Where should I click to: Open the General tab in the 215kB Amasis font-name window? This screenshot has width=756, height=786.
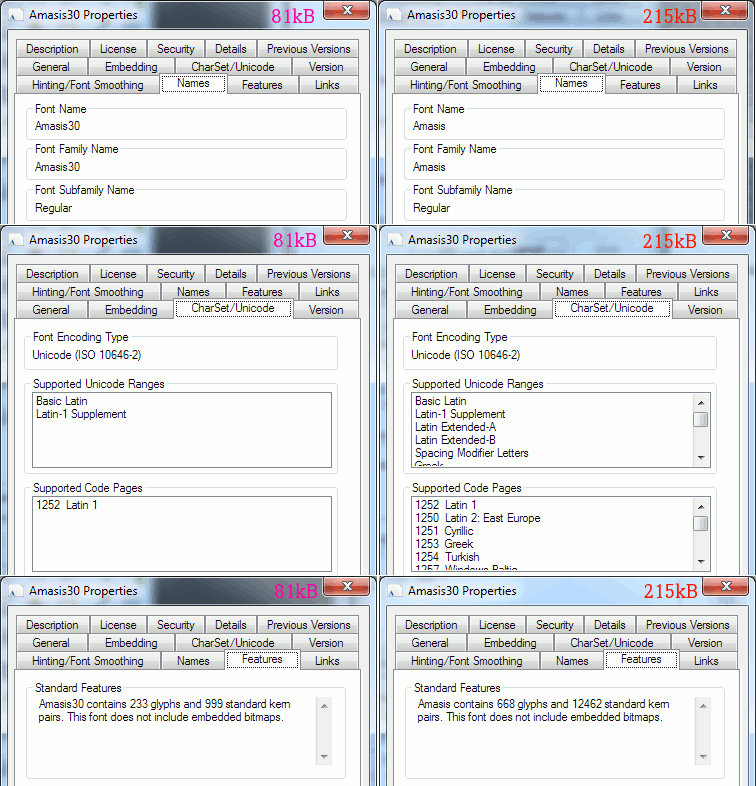click(x=429, y=67)
